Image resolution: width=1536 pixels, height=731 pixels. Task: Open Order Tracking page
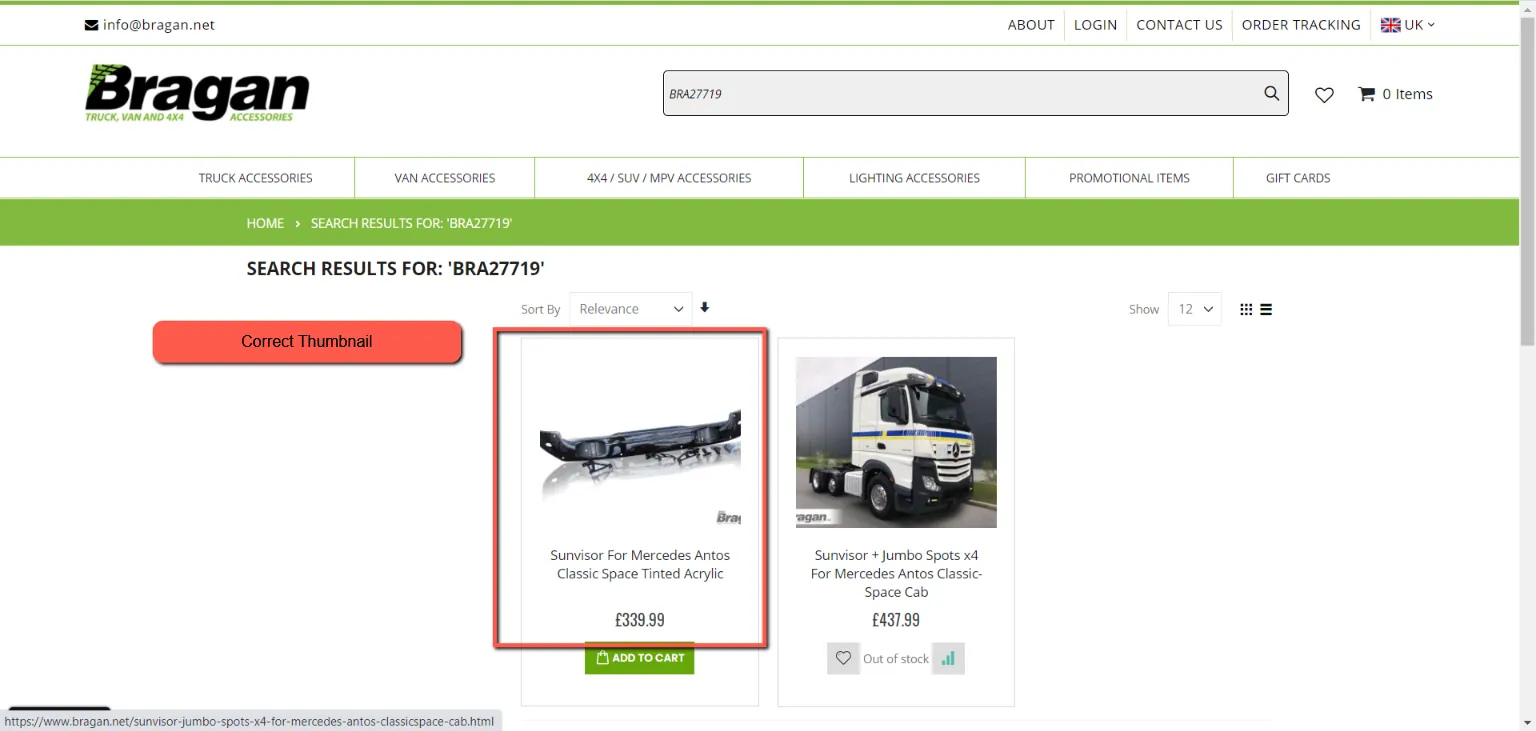[x=1301, y=25]
